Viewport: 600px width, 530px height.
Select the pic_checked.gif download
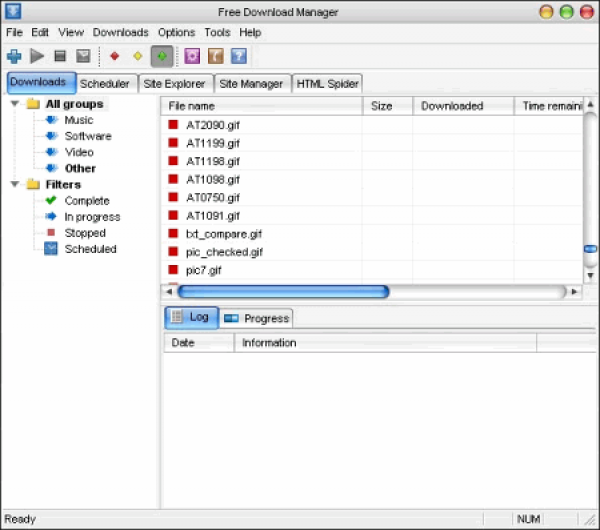(x=224, y=252)
